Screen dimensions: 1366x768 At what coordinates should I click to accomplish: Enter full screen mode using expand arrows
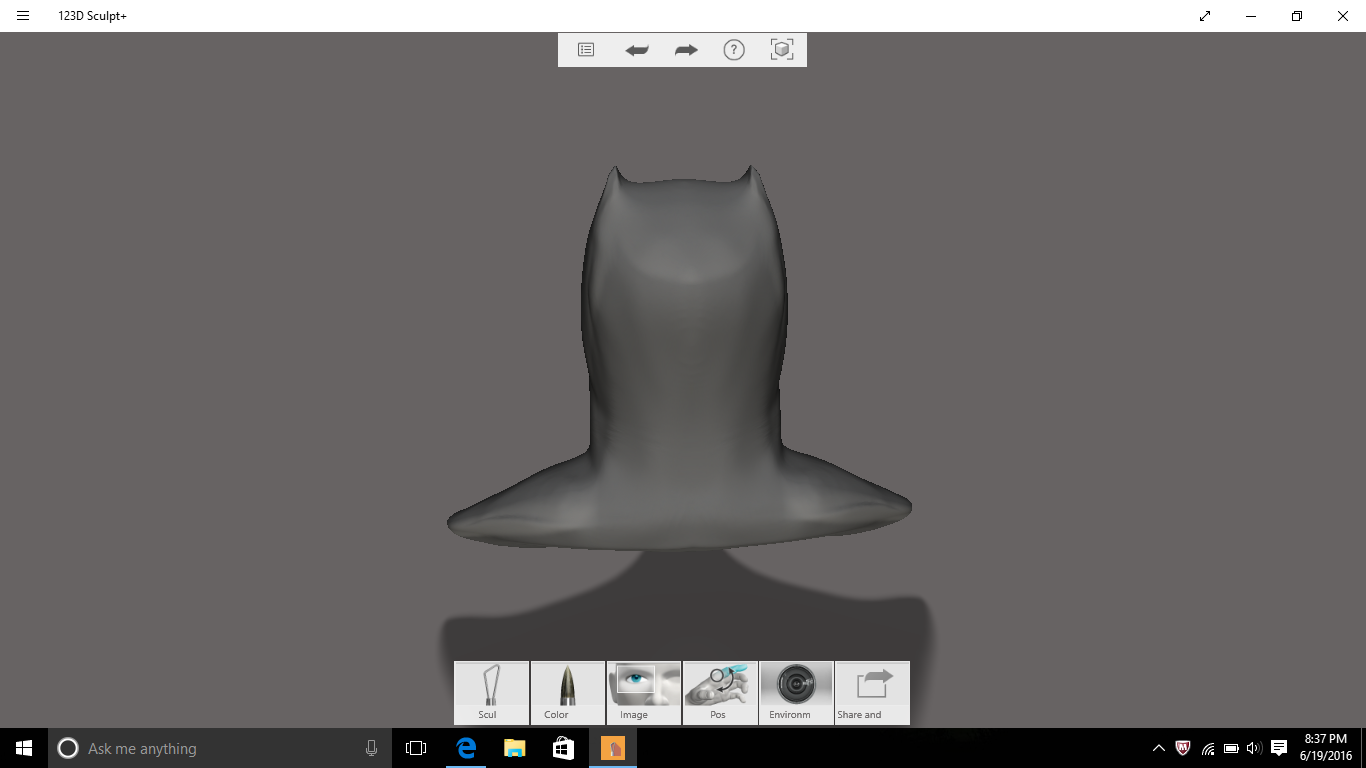(x=1205, y=16)
